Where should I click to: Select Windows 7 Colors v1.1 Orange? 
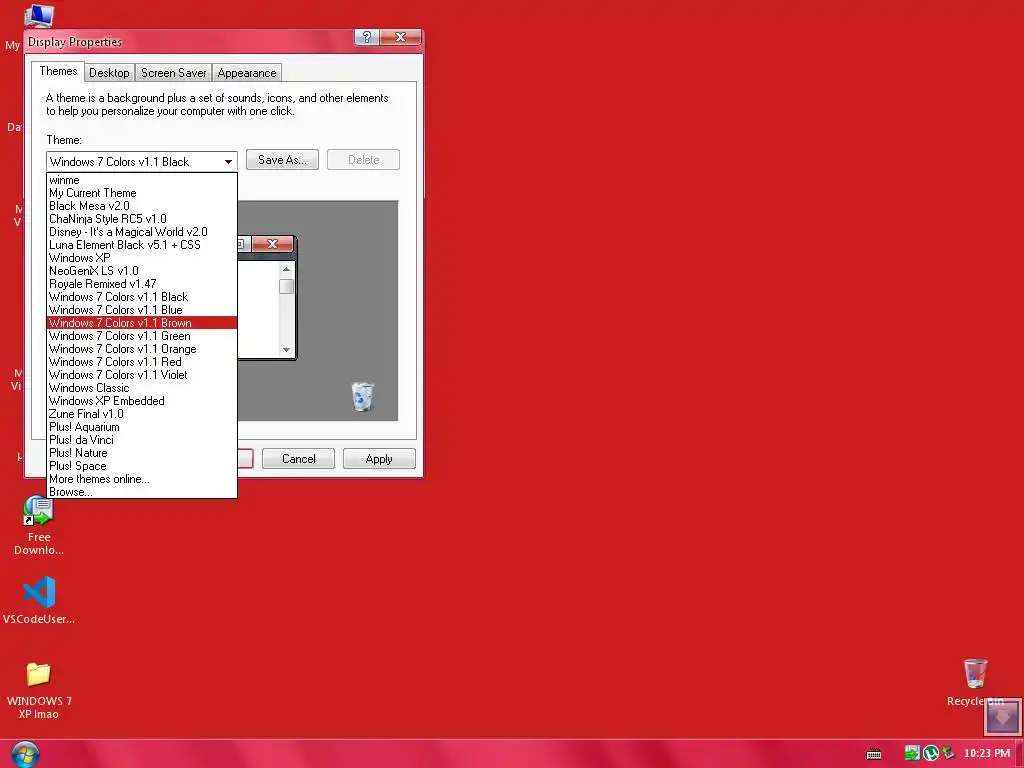(x=142, y=349)
